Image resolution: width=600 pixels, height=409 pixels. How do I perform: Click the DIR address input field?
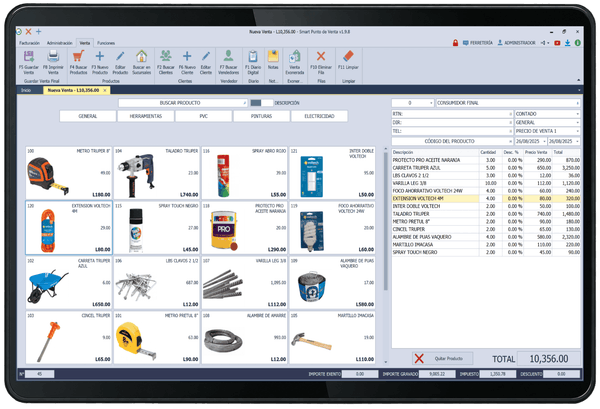pos(452,122)
